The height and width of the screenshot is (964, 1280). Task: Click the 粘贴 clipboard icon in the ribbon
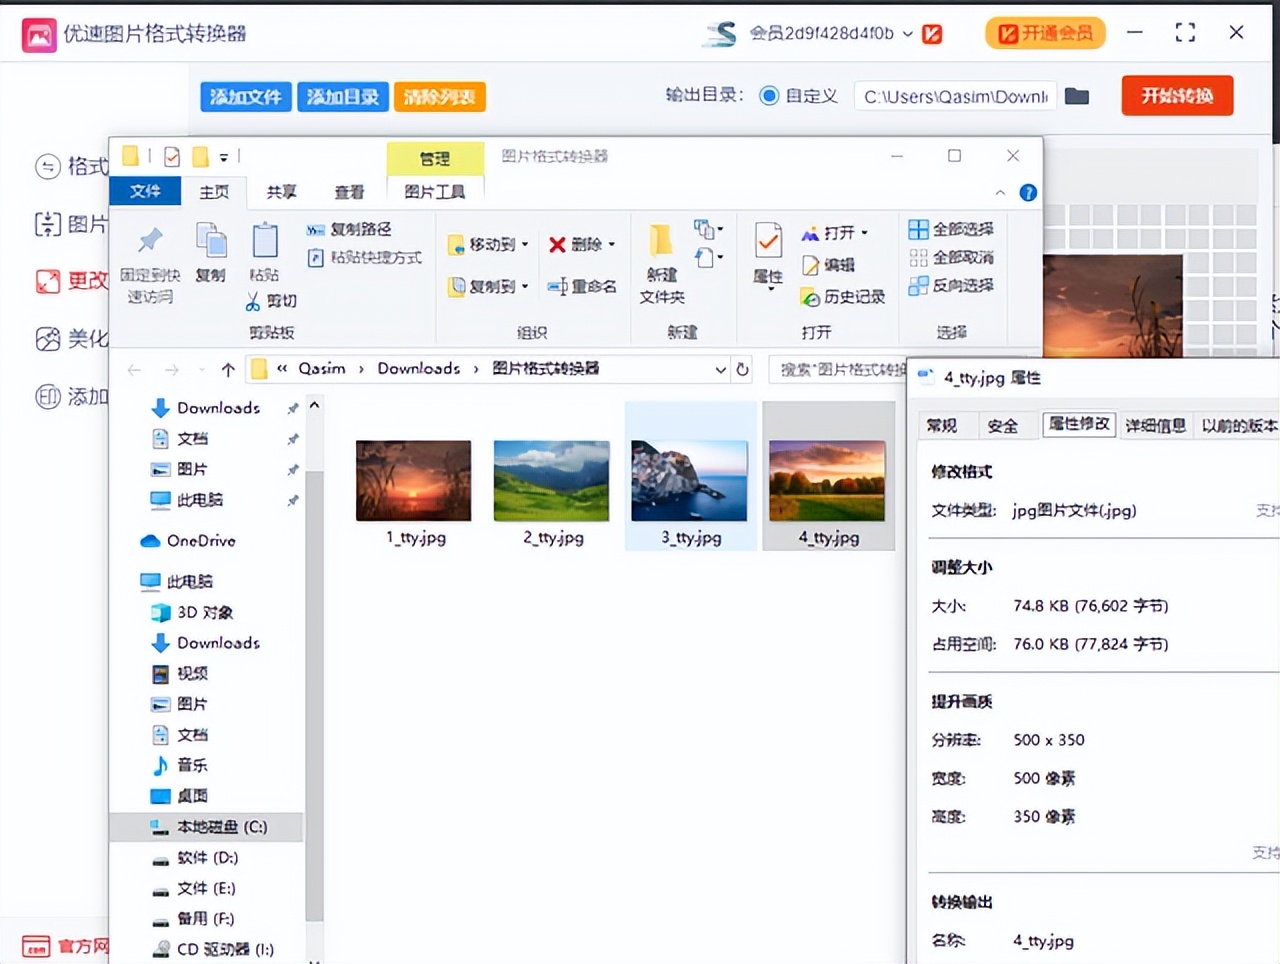265,241
